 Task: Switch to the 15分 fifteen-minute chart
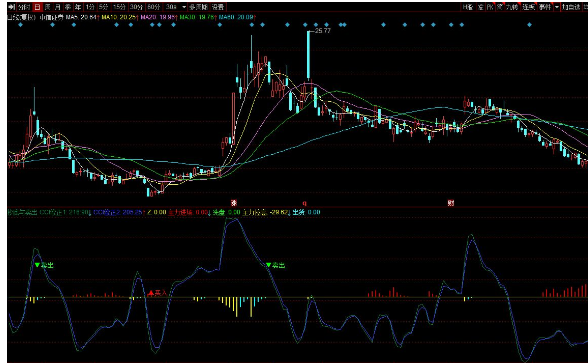pos(119,7)
